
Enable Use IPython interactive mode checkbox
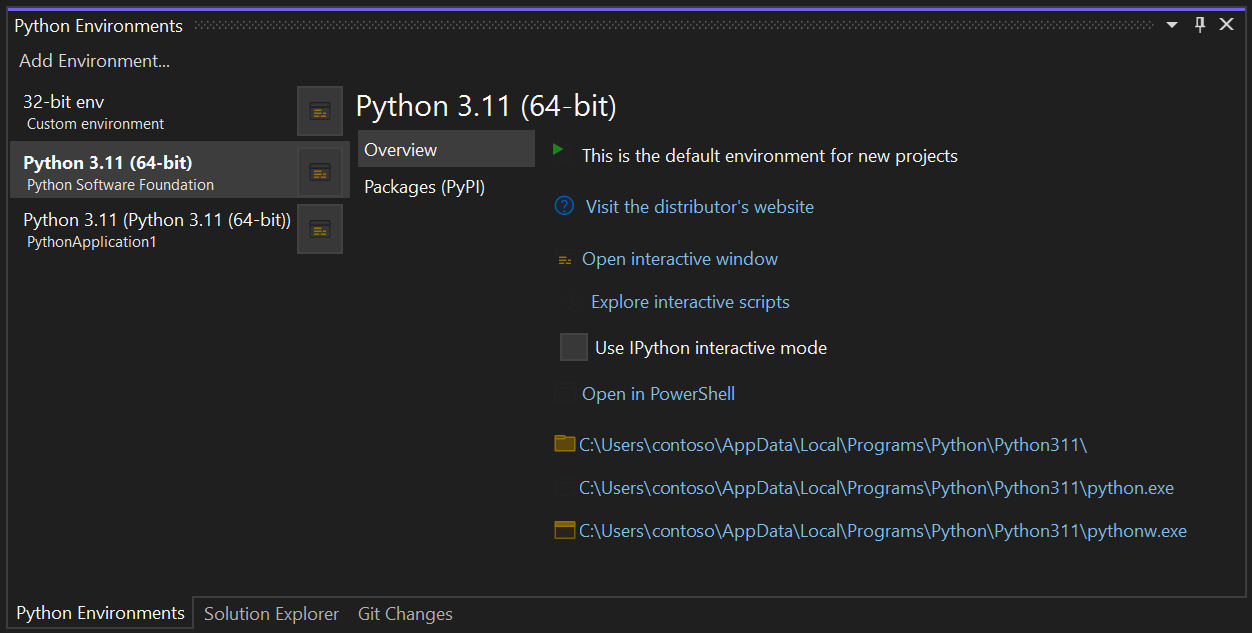click(x=574, y=347)
